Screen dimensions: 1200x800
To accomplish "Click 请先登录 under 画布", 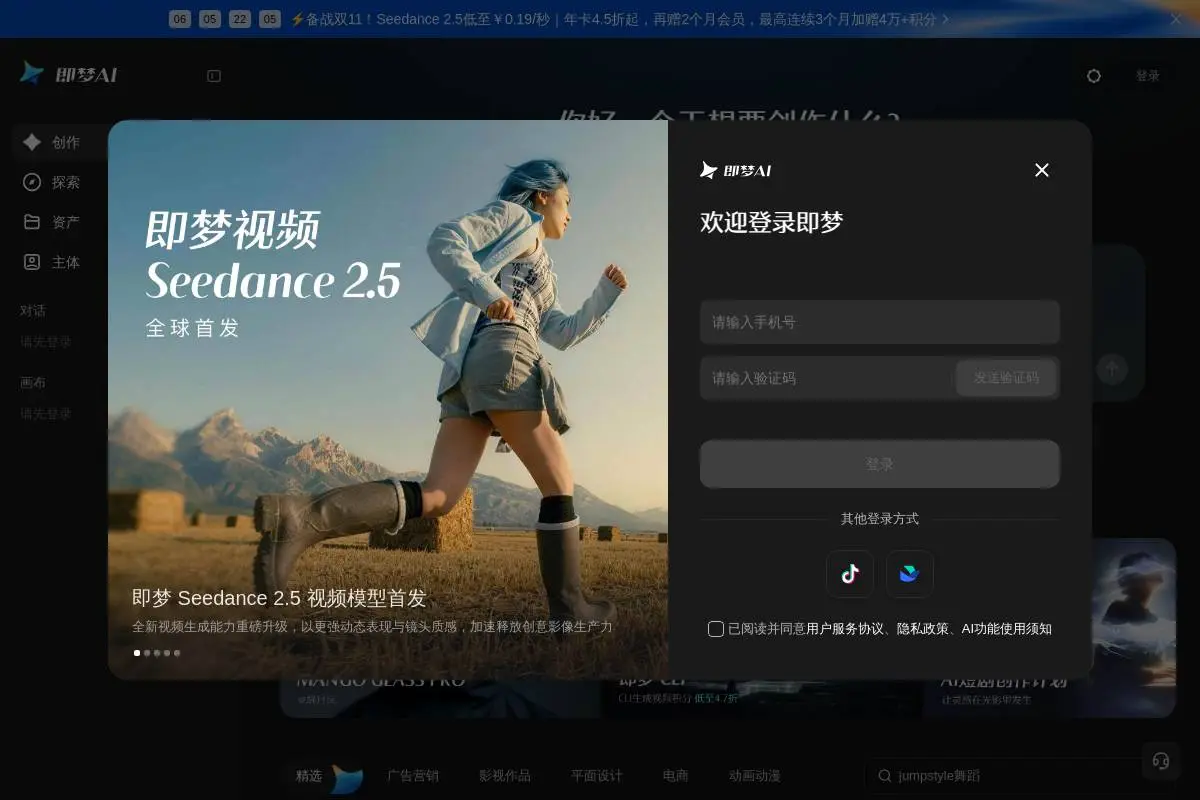I will coord(46,414).
